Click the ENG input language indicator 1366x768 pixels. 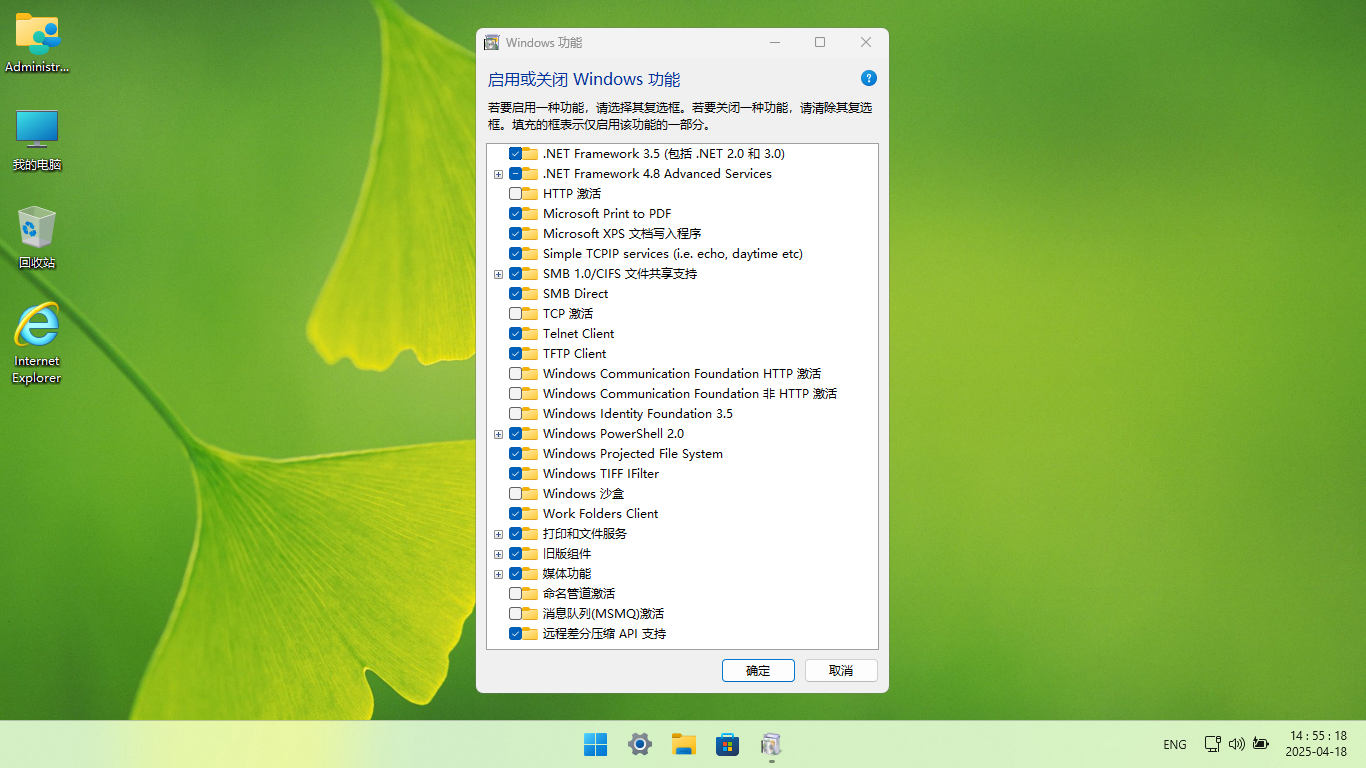click(1175, 744)
